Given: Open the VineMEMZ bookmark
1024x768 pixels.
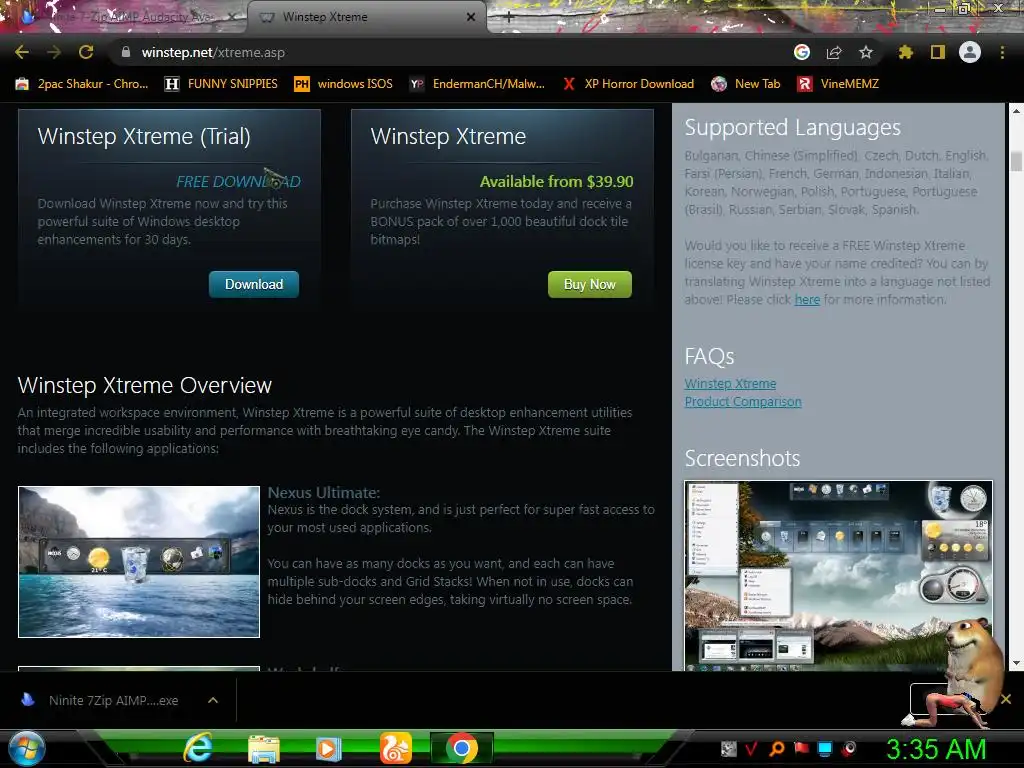Looking at the screenshot, I should [838, 84].
